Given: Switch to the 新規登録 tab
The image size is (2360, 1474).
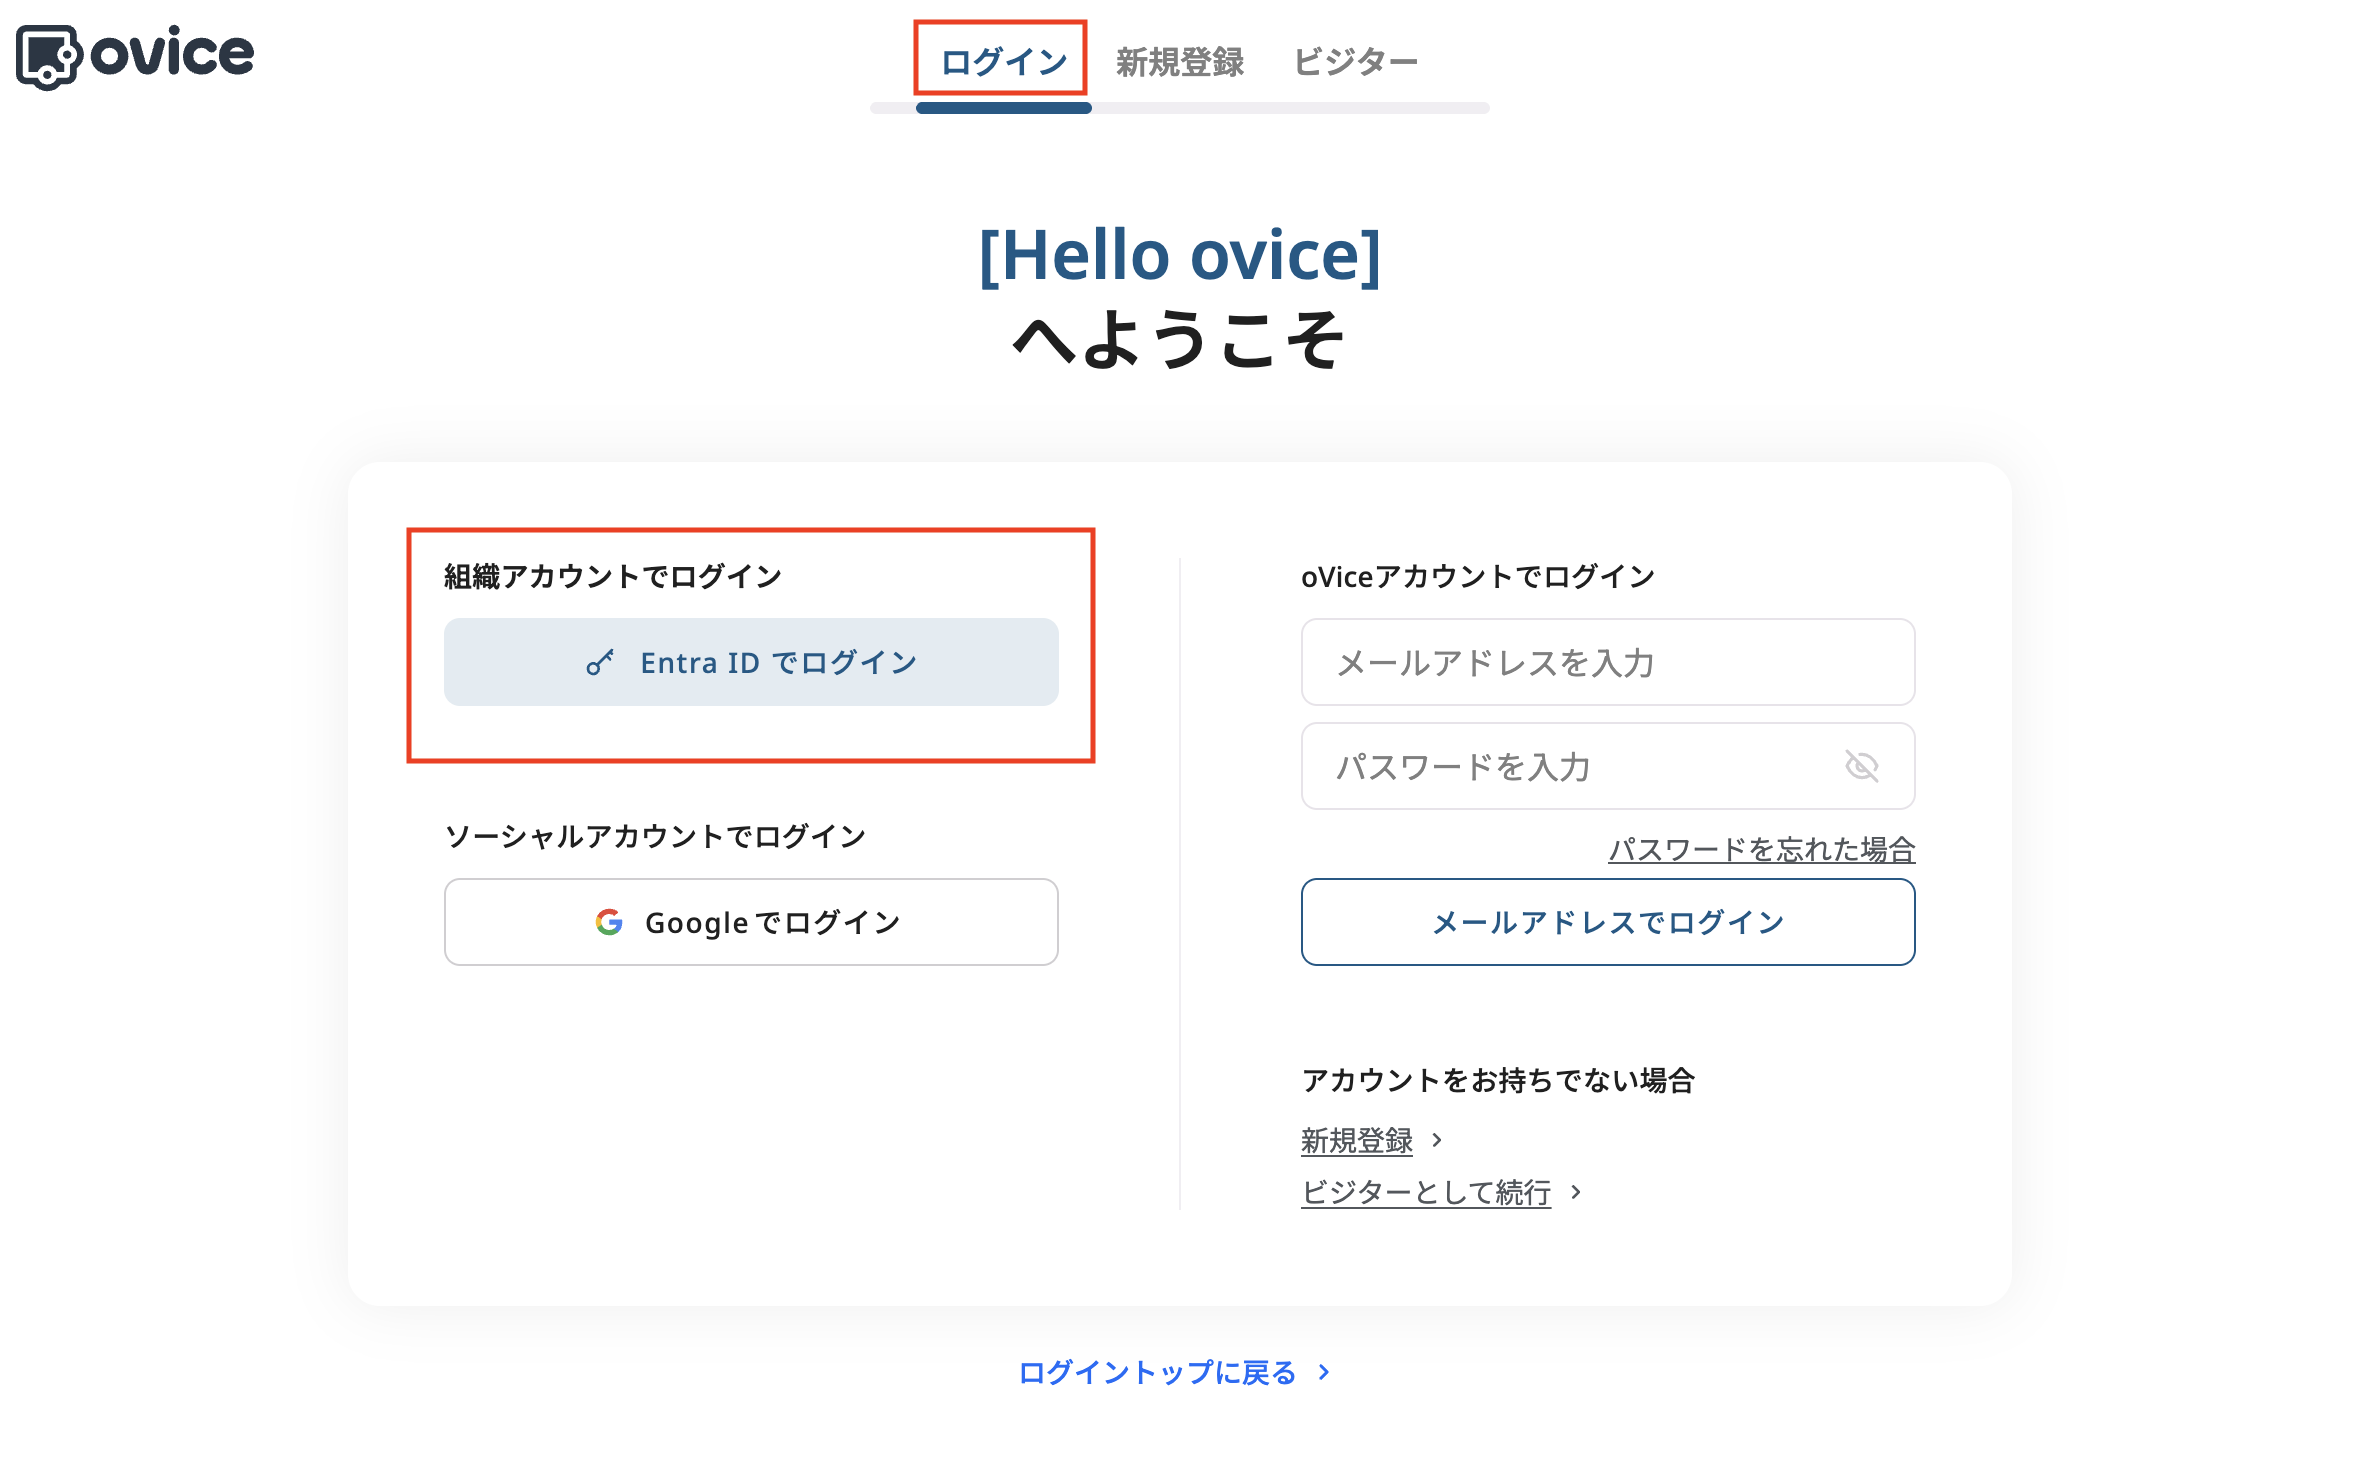Looking at the screenshot, I should point(1180,62).
